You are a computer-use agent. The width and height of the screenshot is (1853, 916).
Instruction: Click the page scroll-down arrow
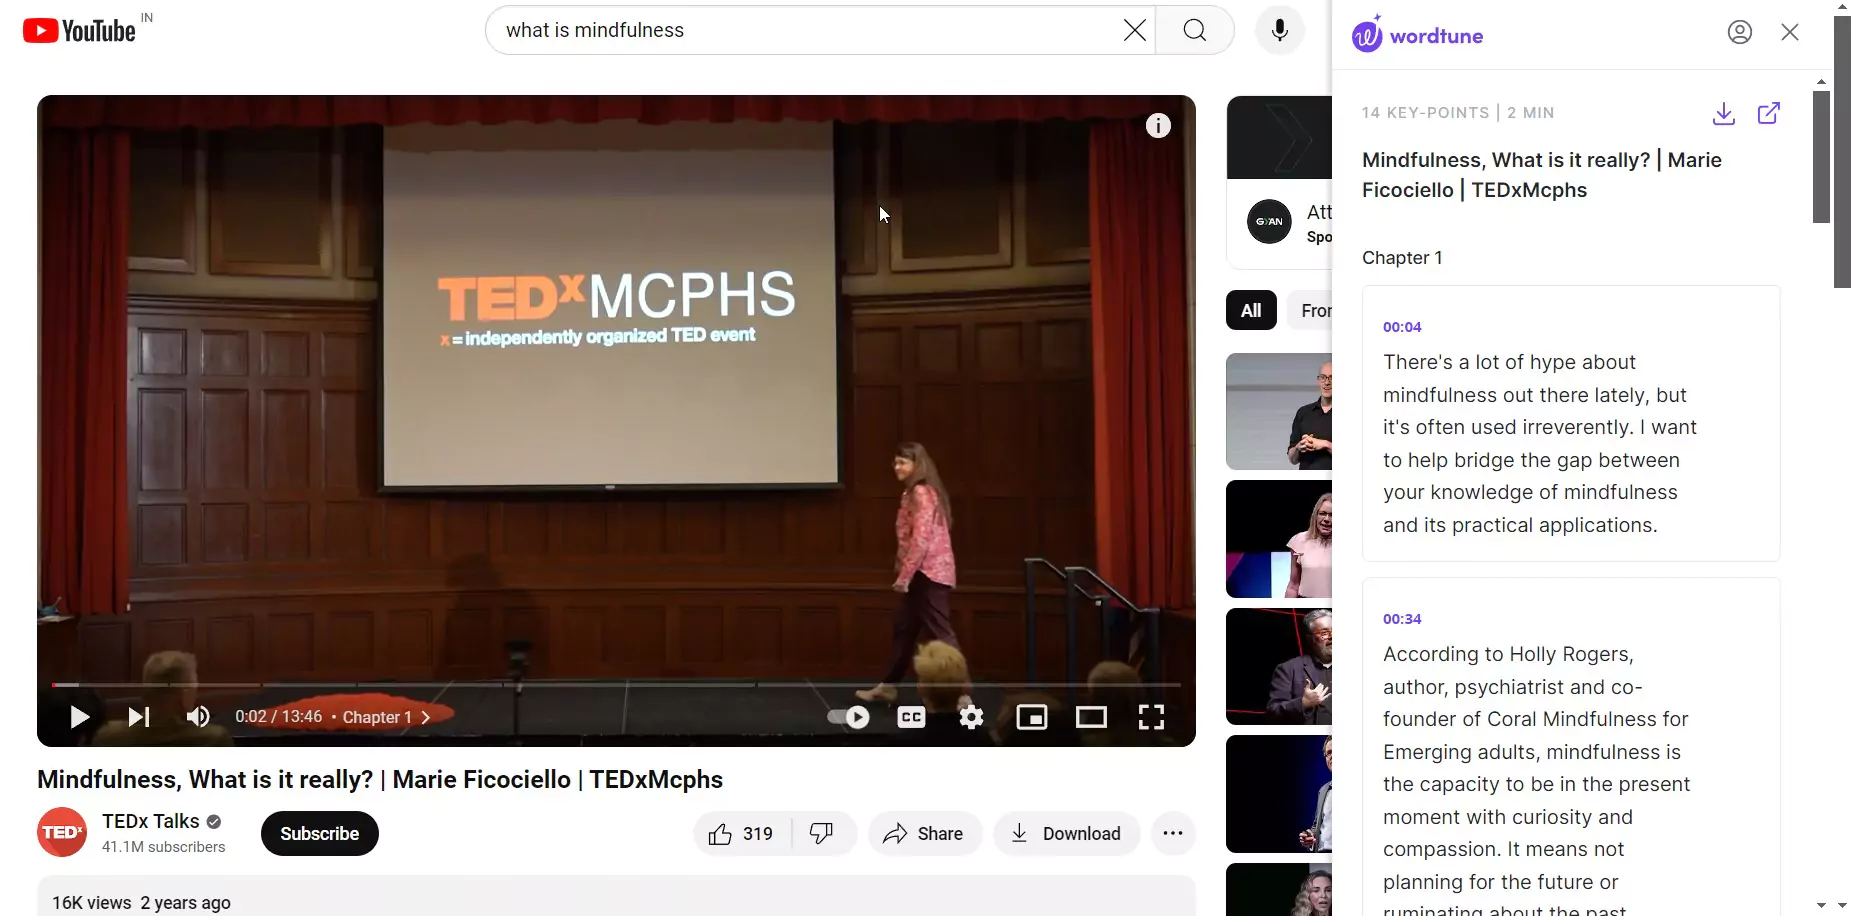1842,906
